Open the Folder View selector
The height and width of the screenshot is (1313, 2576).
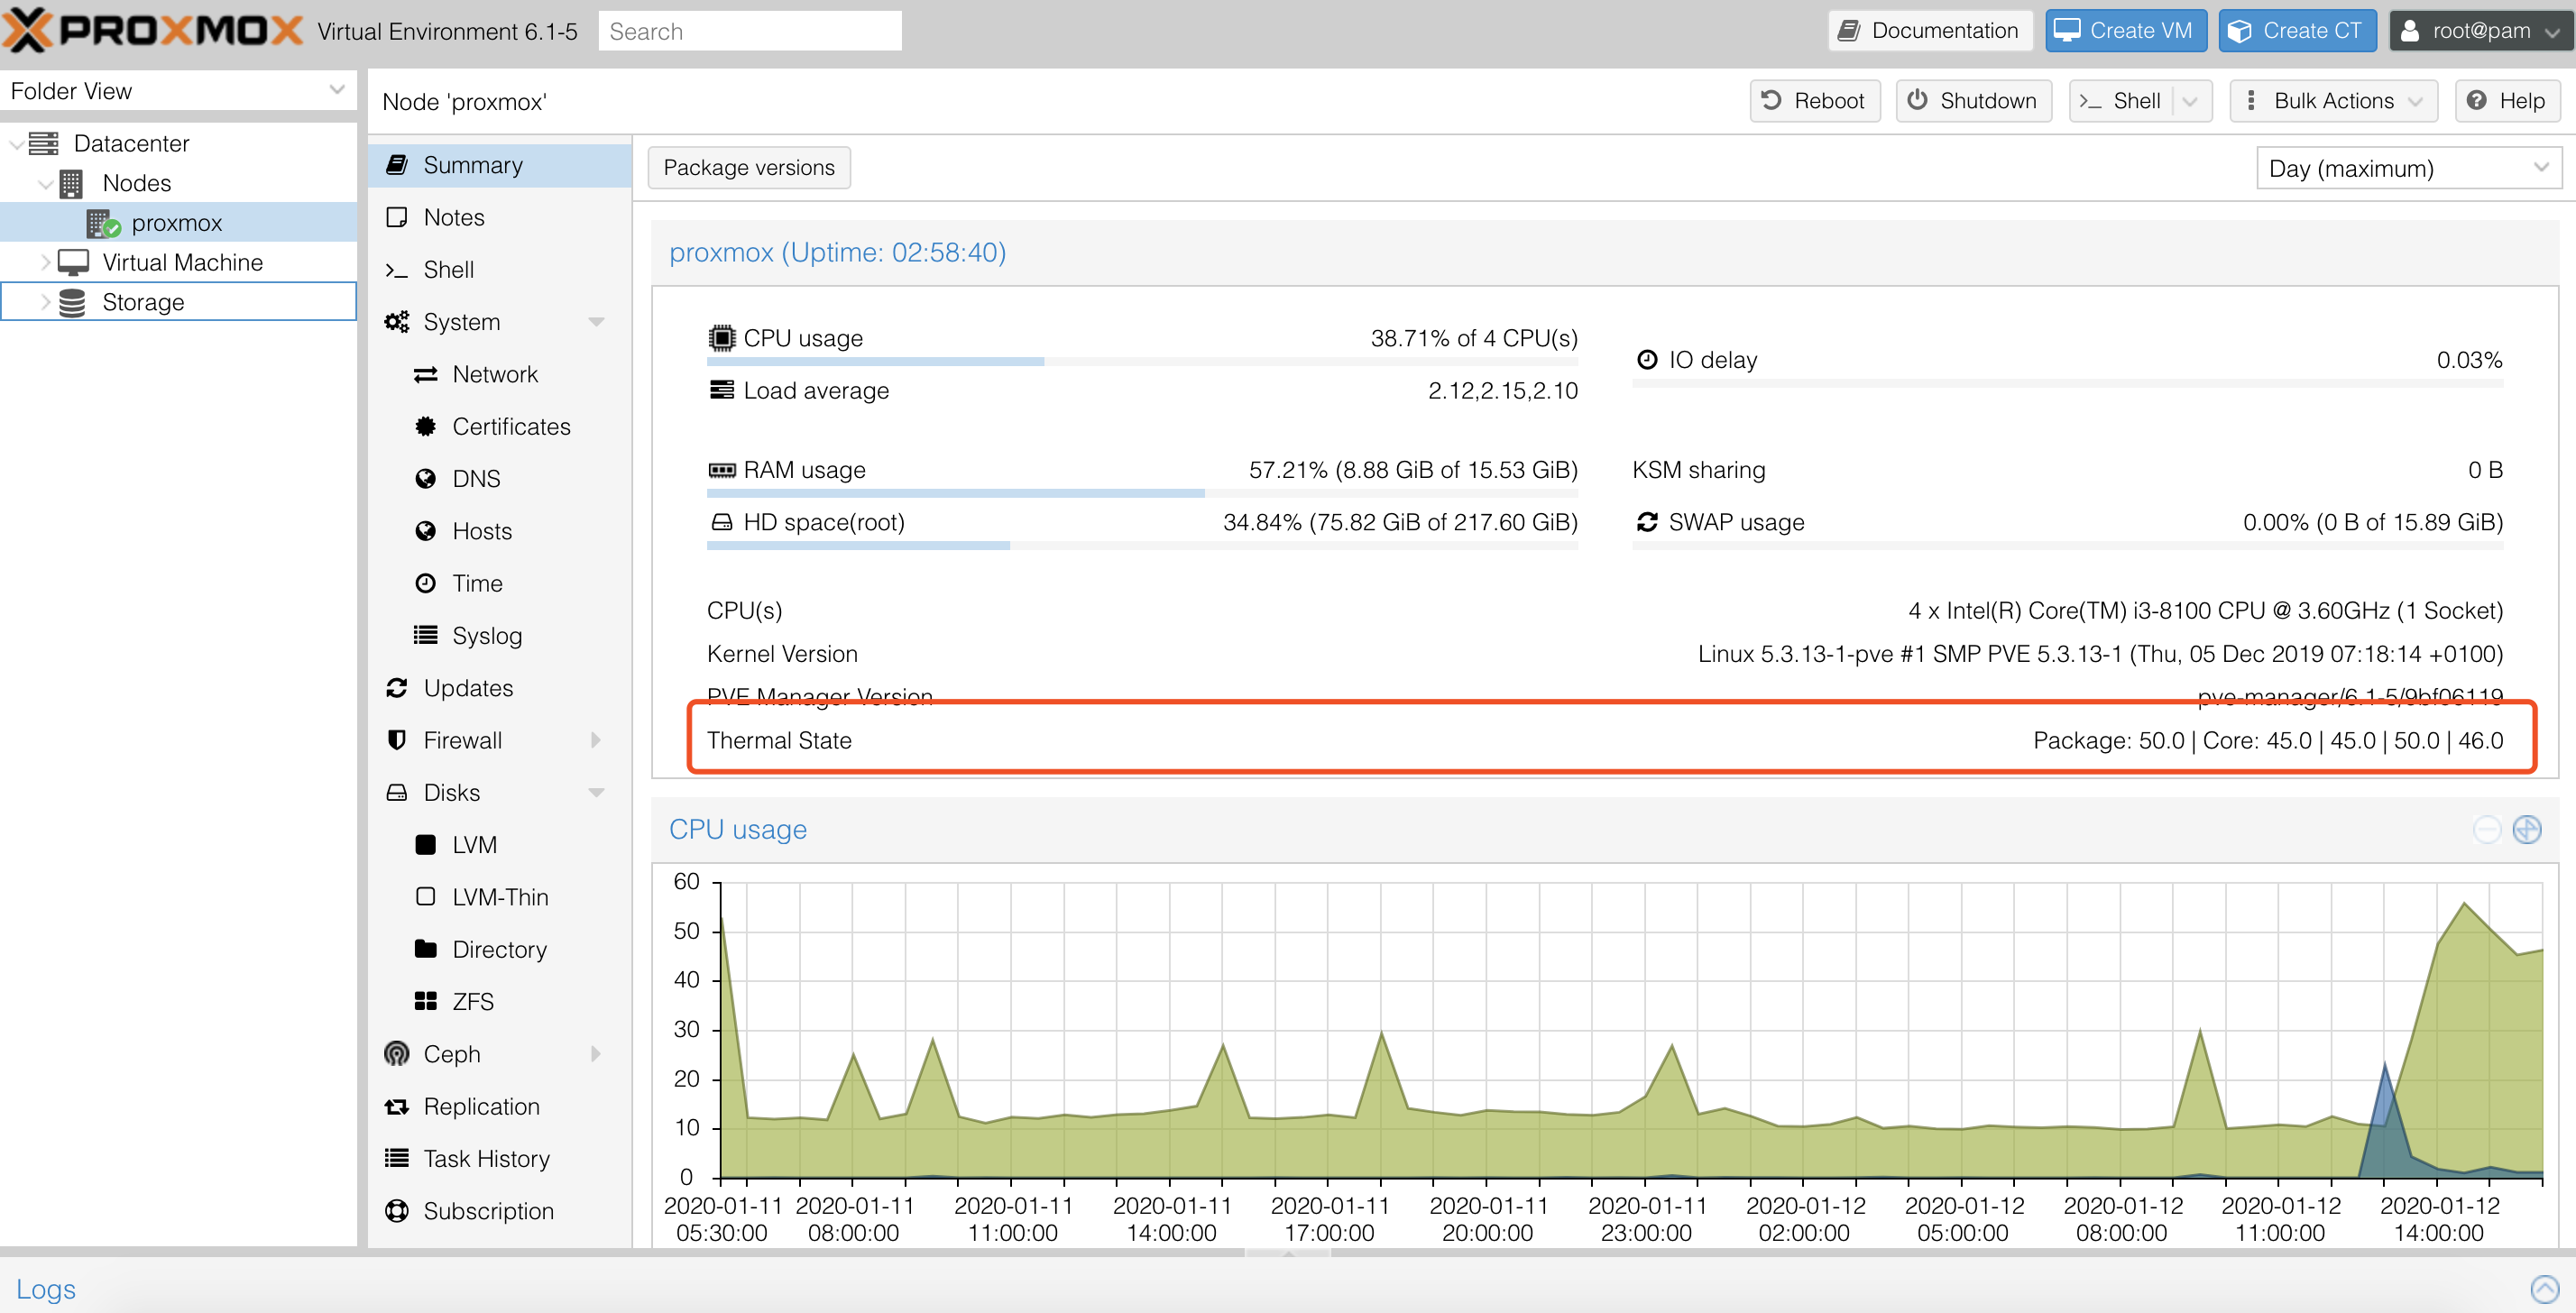point(178,91)
